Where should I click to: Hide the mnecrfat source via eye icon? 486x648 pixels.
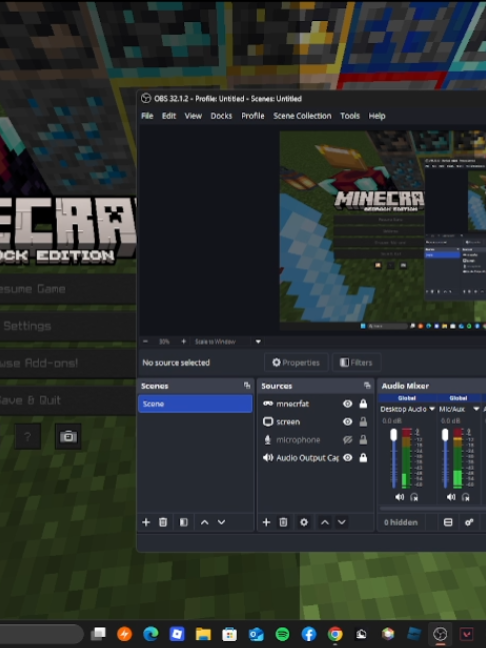348,404
